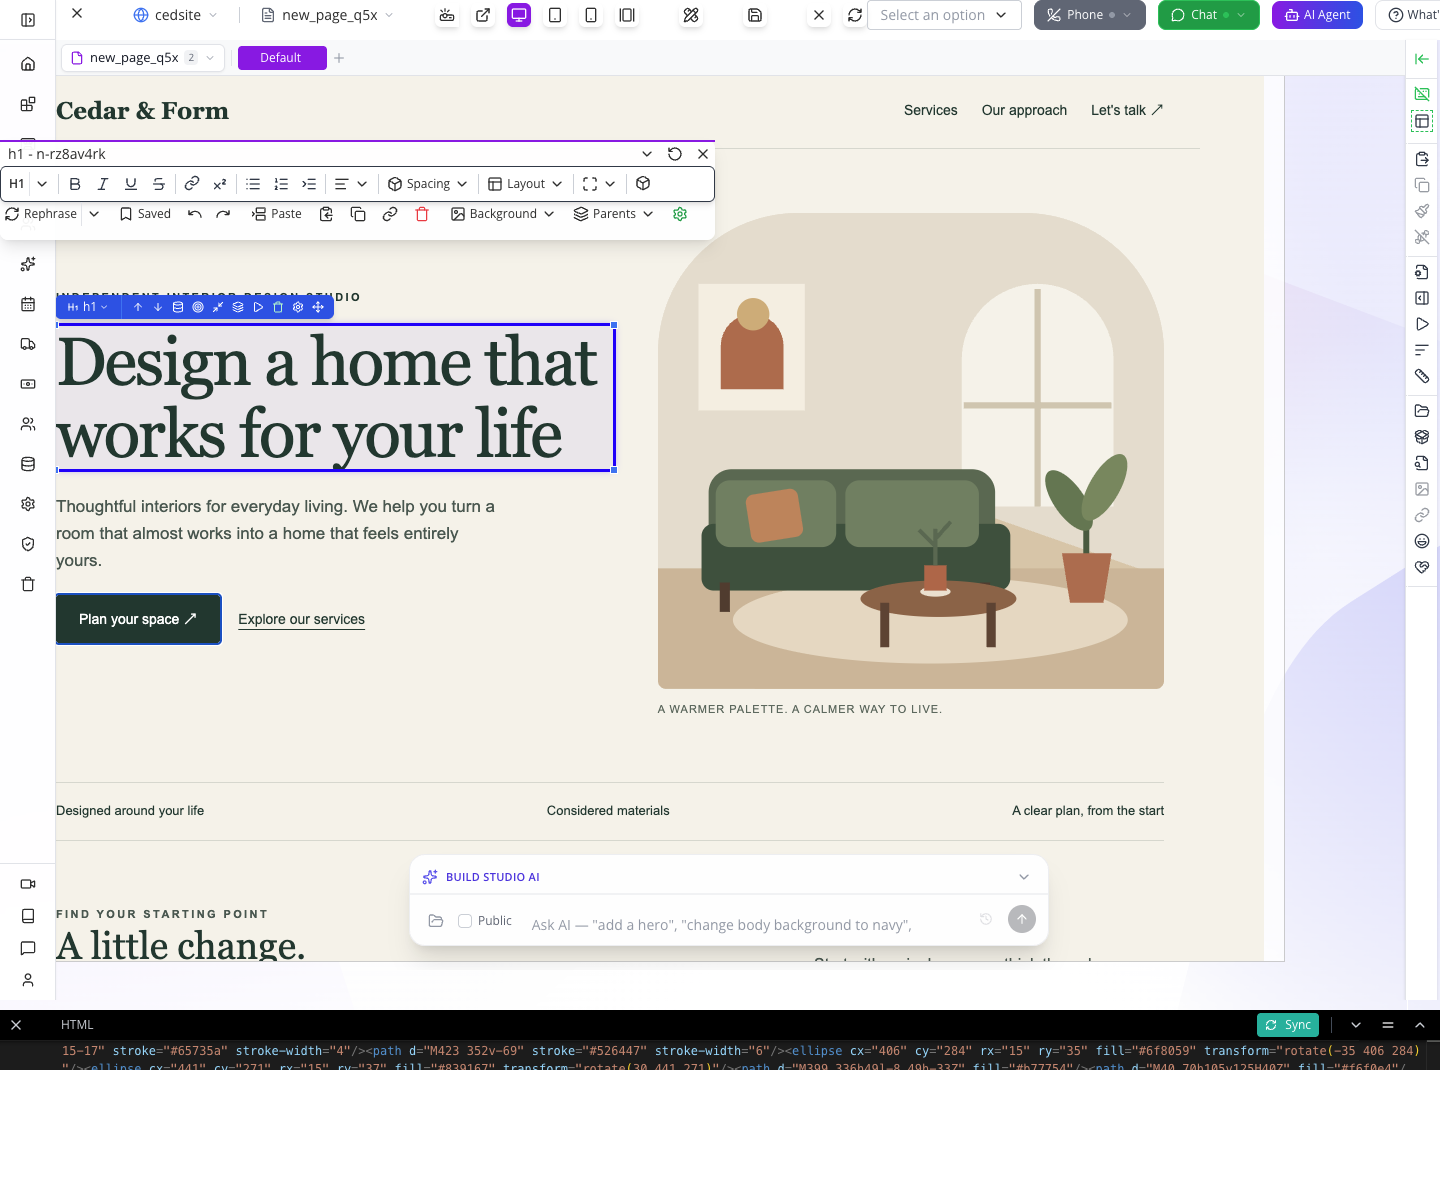Screen dimensions: 1440x1200
Task: Open the database icon in left sidebar
Action: click(x=28, y=464)
